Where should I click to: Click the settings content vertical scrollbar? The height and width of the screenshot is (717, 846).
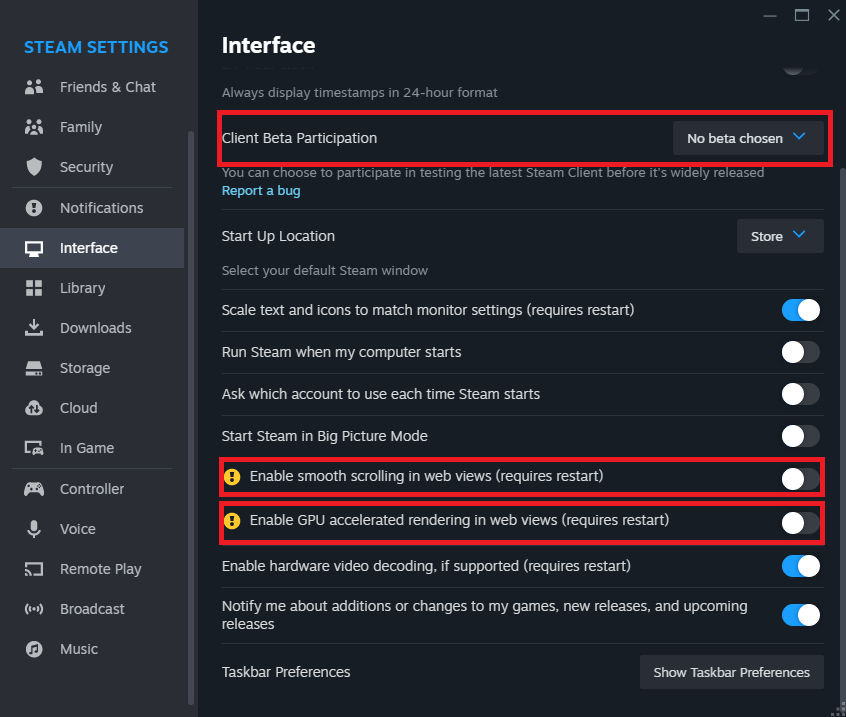pos(841,400)
